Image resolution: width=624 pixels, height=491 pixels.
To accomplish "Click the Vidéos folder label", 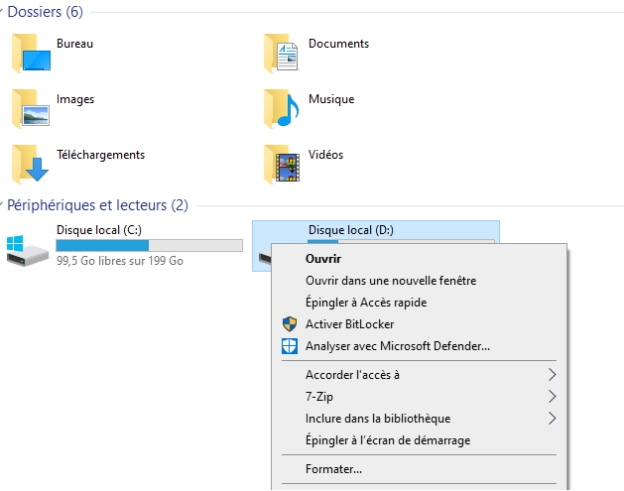I will click(326, 154).
